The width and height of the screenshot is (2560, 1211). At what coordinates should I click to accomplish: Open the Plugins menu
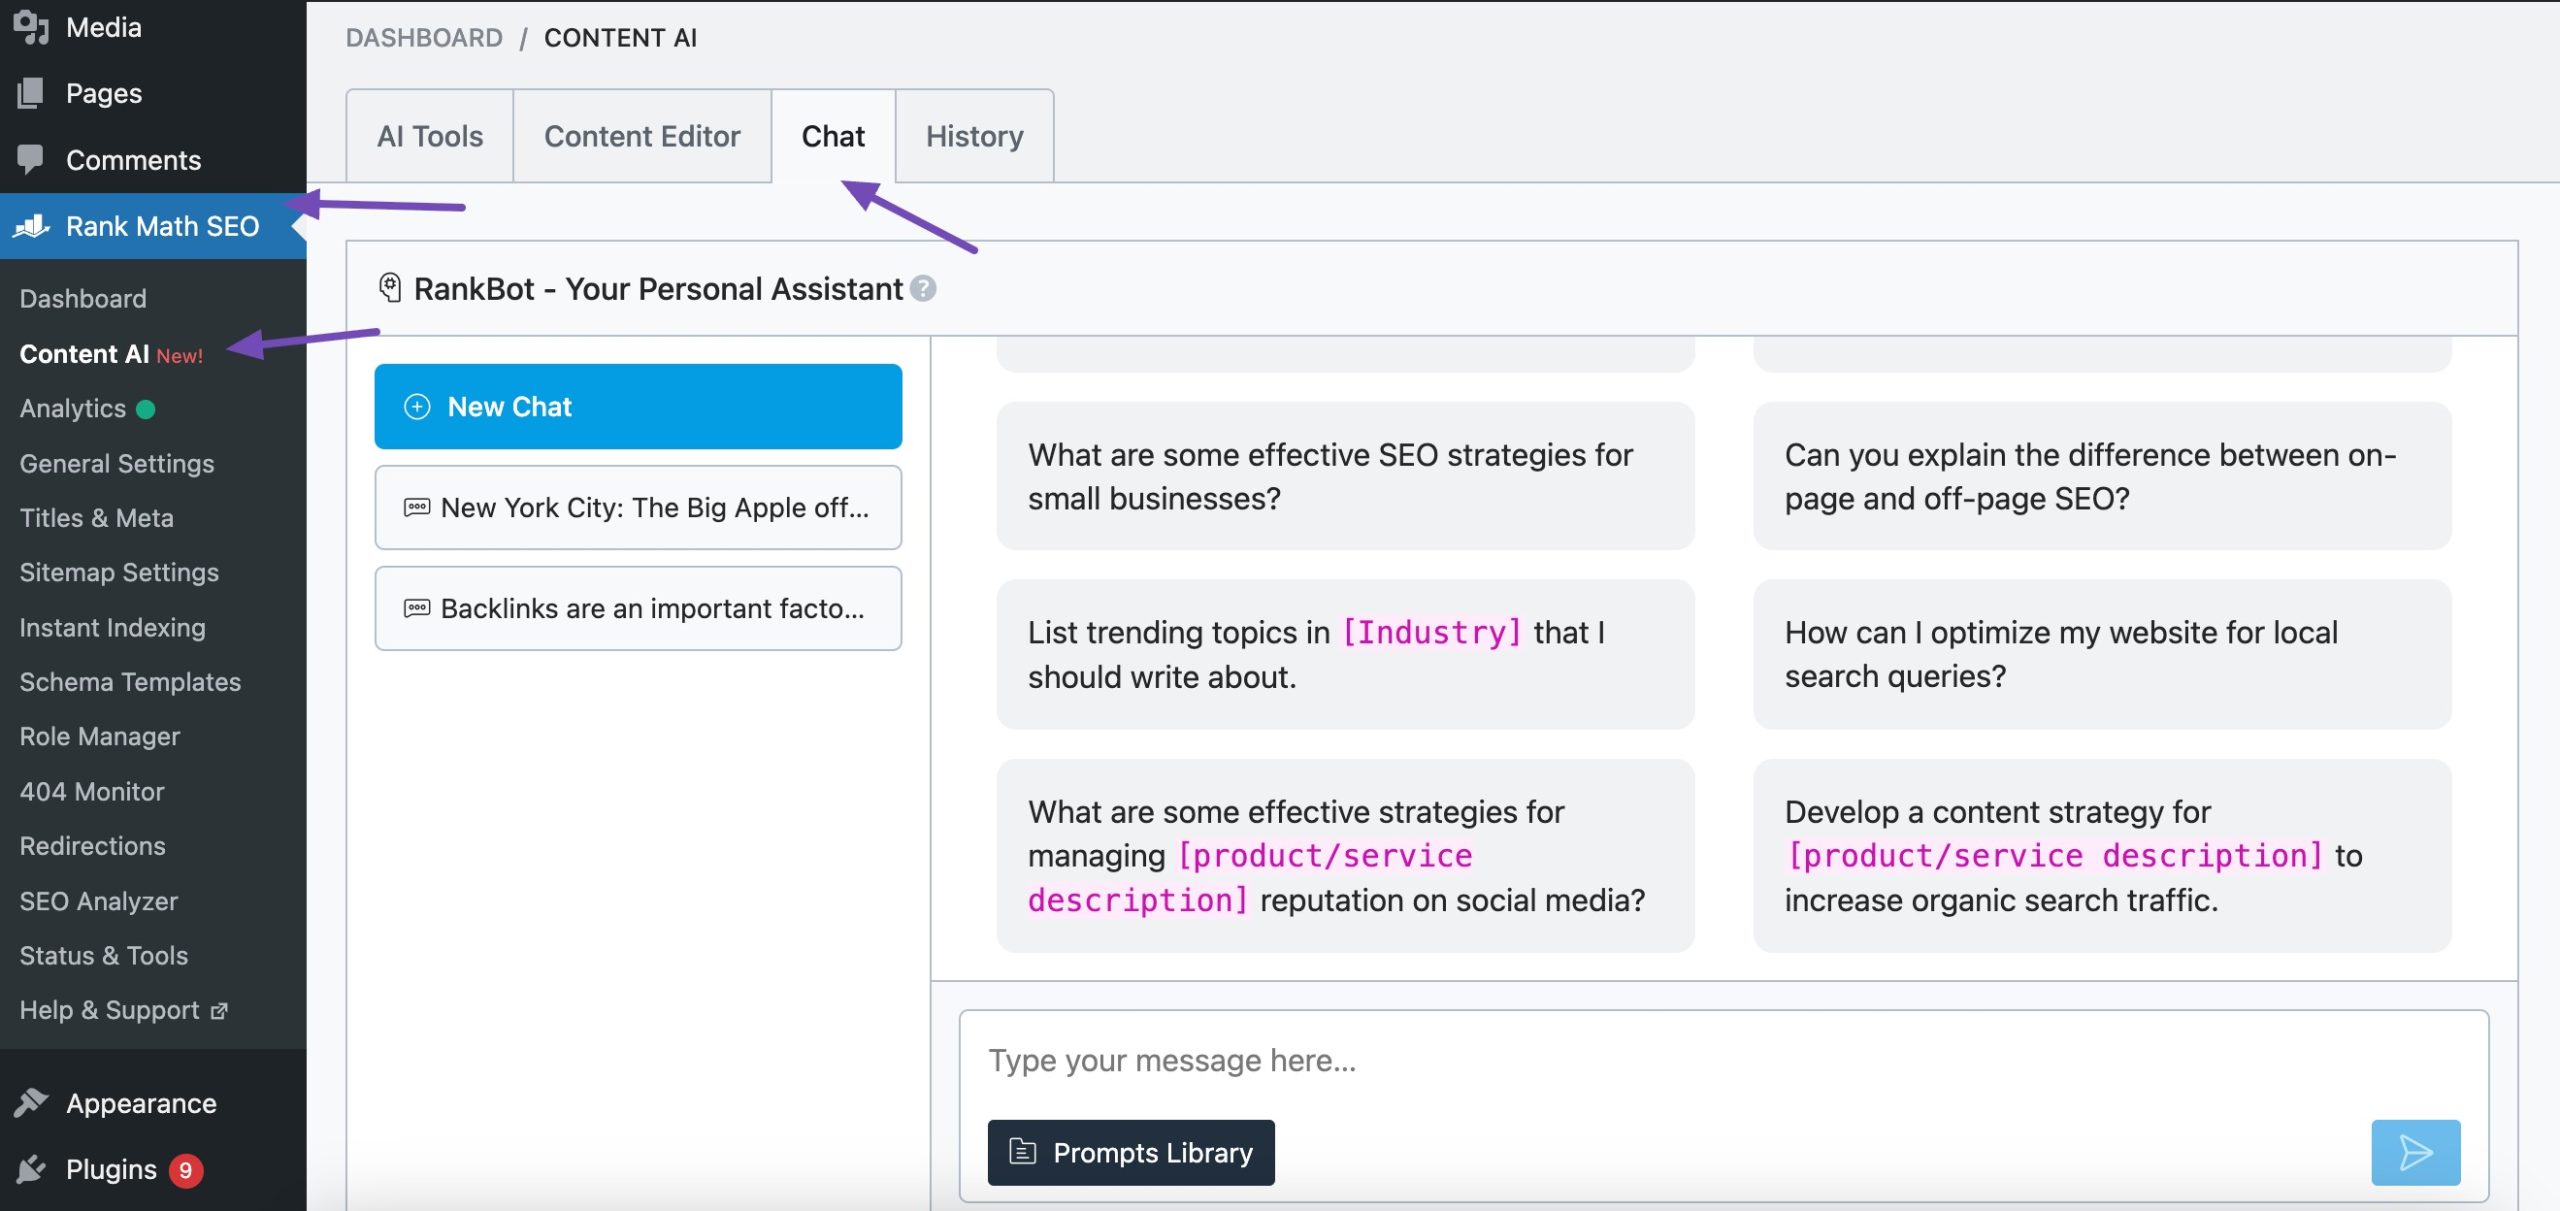pyautogui.click(x=111, y=1169)
